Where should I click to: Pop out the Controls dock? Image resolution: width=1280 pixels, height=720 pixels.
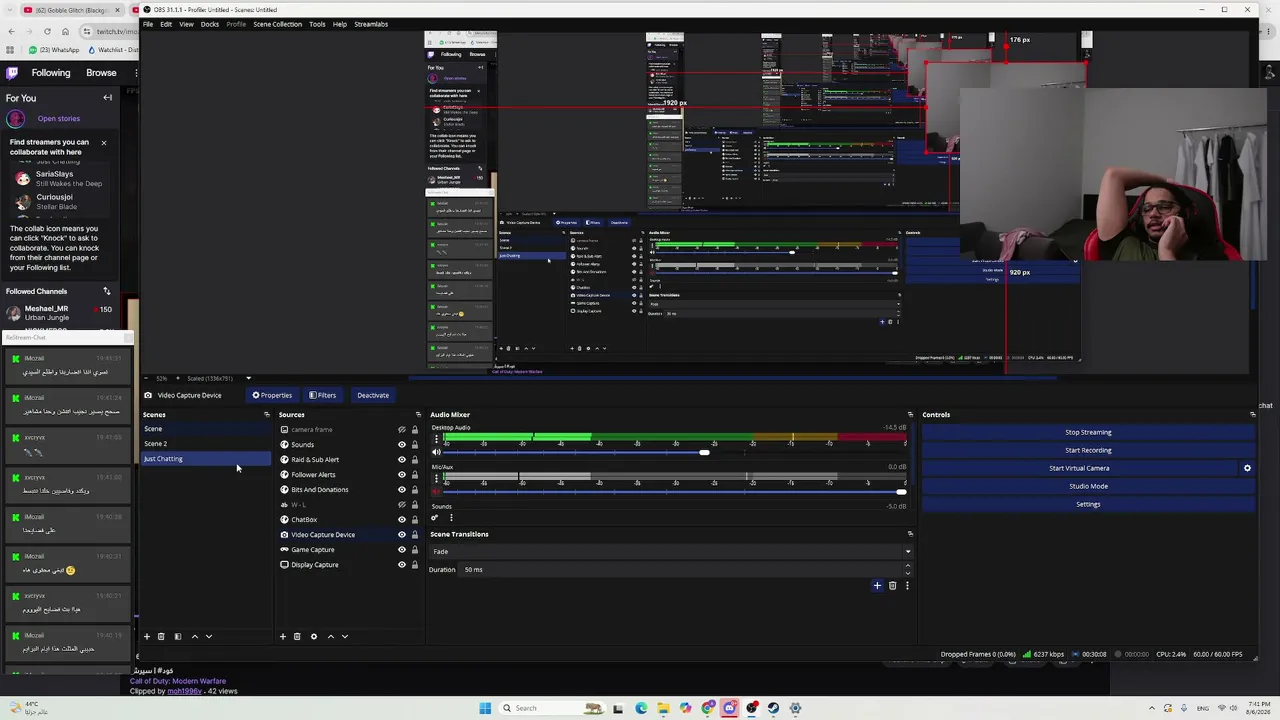point(1252,414)
